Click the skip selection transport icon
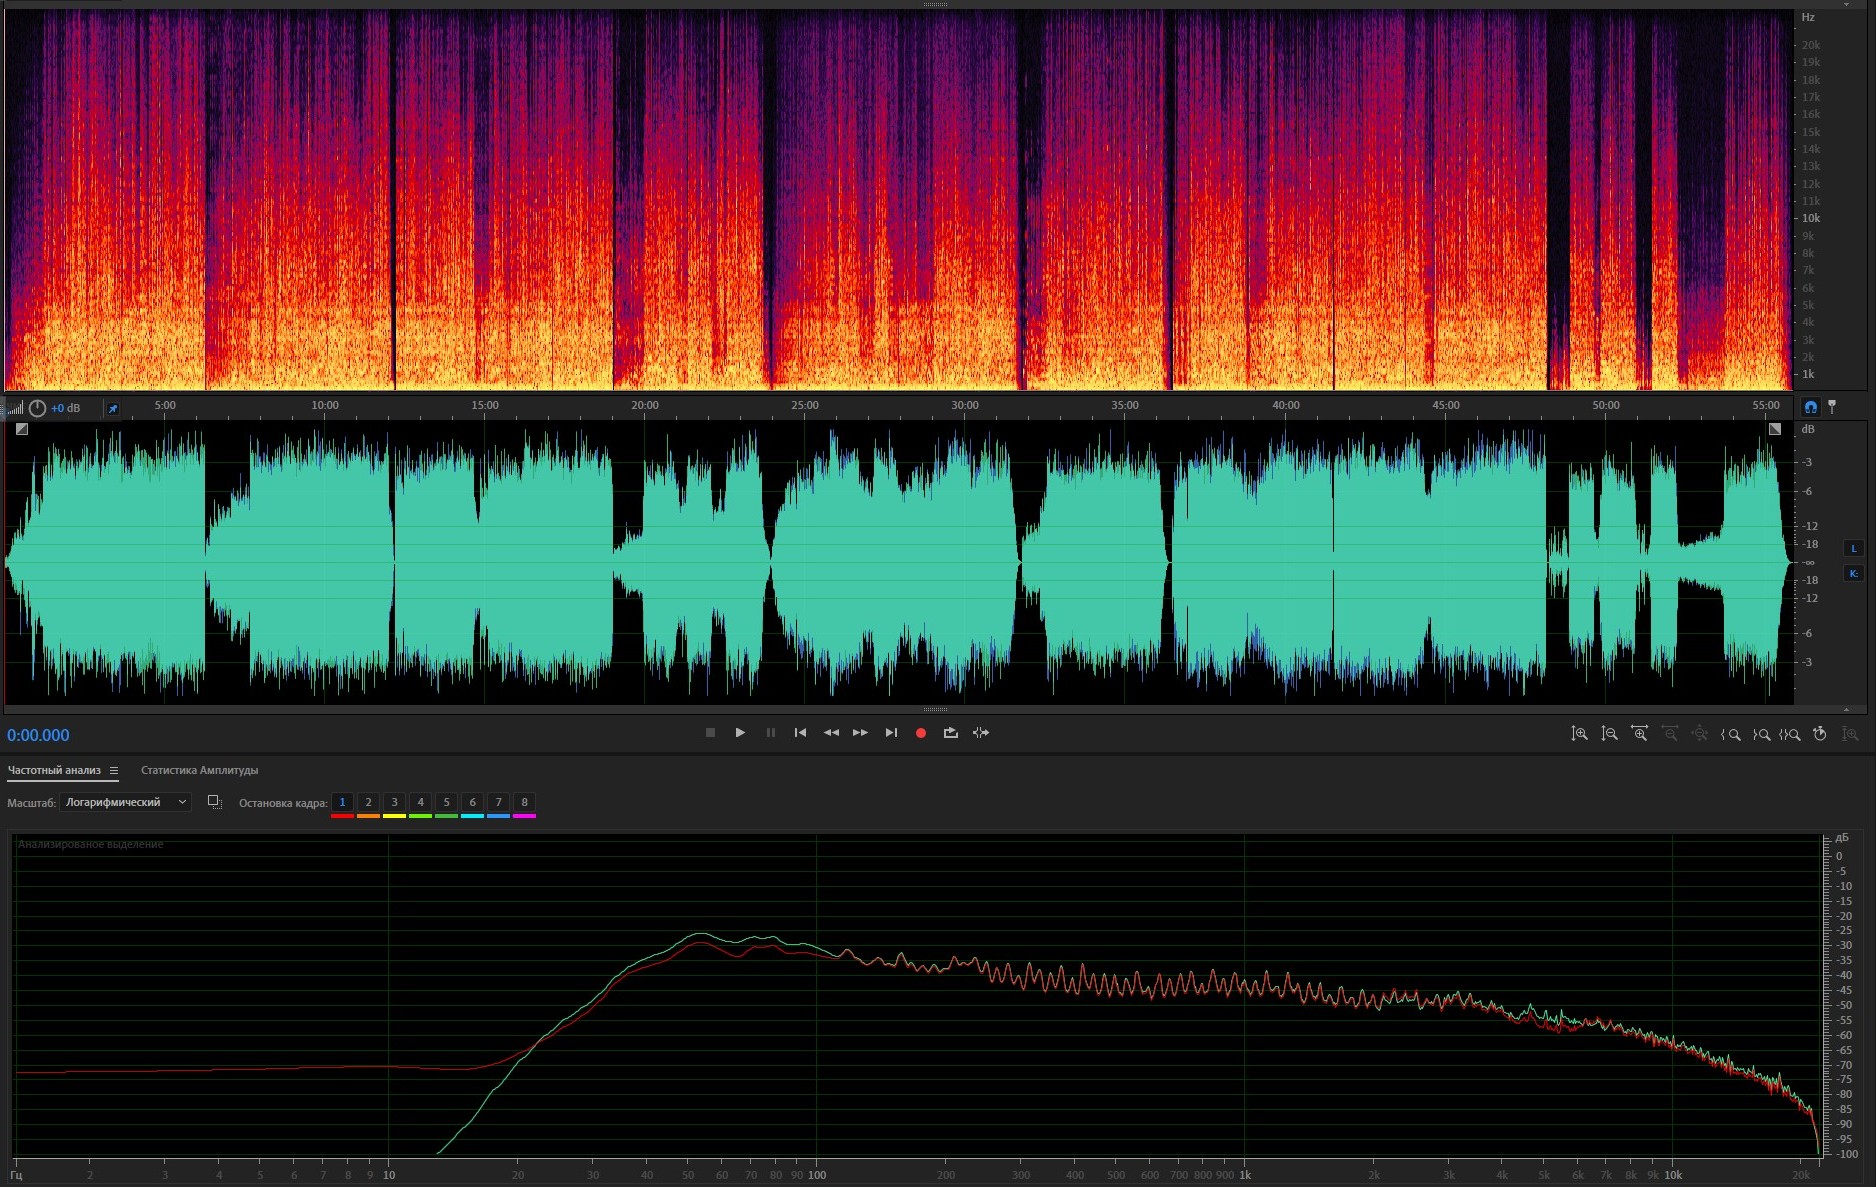Screen dimensions: 1876x1187 981,733
